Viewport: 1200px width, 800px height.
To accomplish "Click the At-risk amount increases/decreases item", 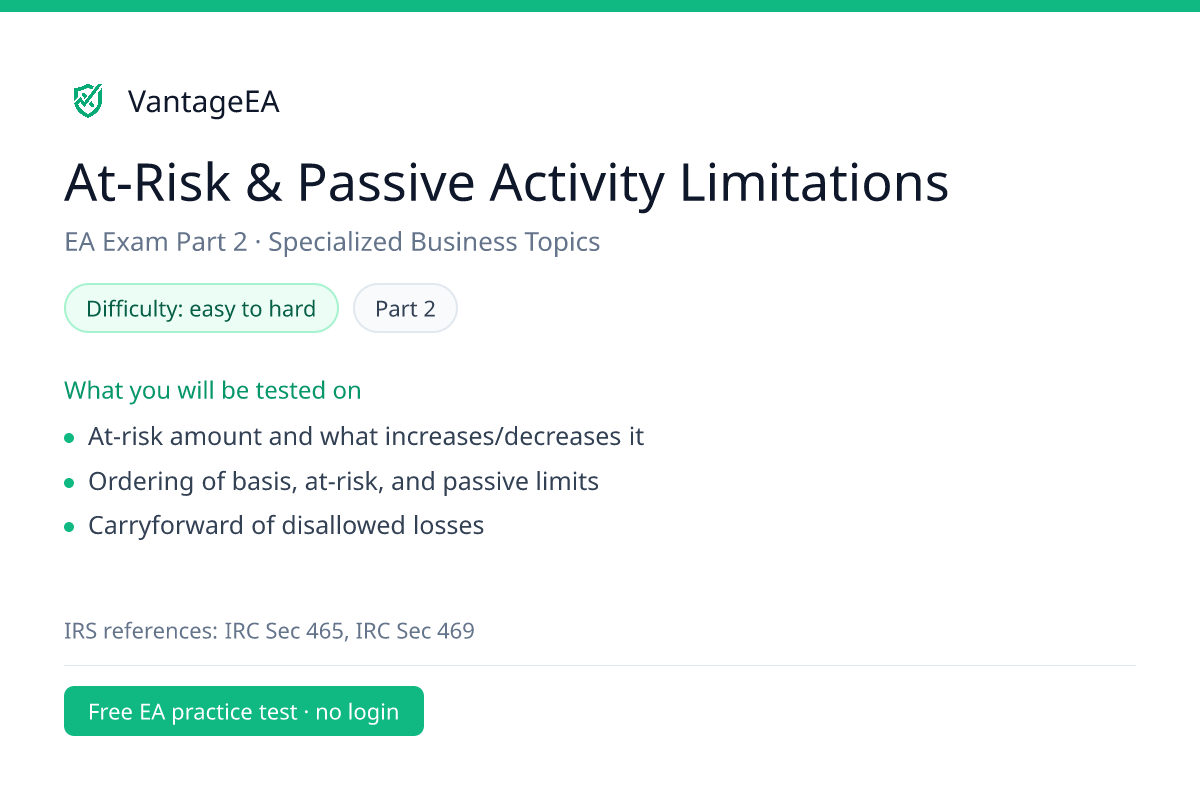I will (366, 437).
